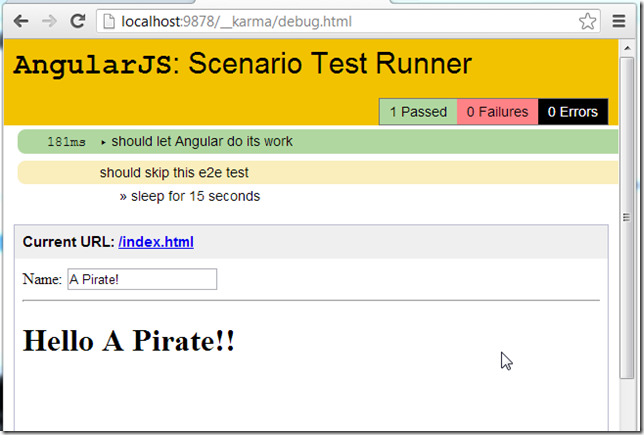Viewport: 644px width, 435px height.
Task: Select the '0 Errors' status box
Action: 572,111
